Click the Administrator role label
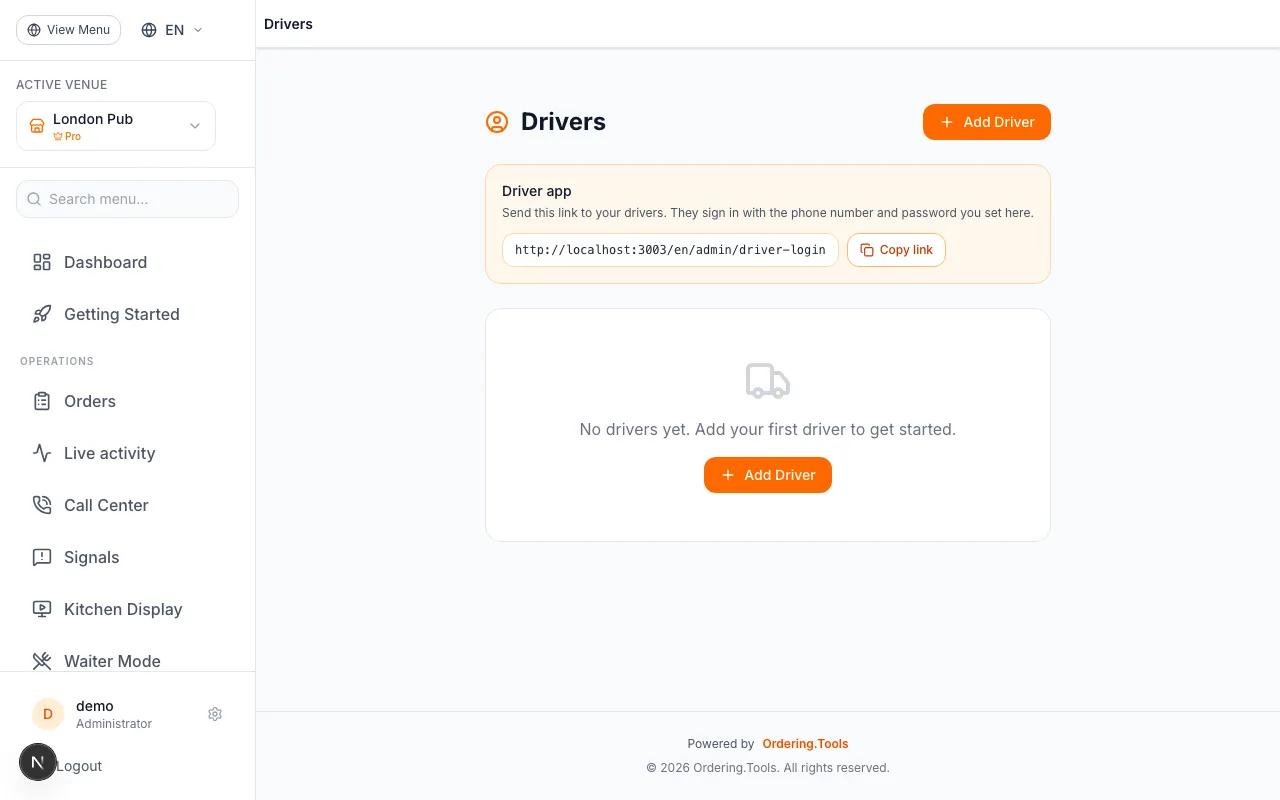 click(114, 724)
